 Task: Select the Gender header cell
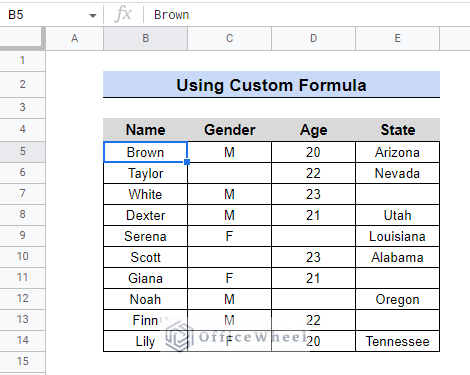(x=229, y=130)
